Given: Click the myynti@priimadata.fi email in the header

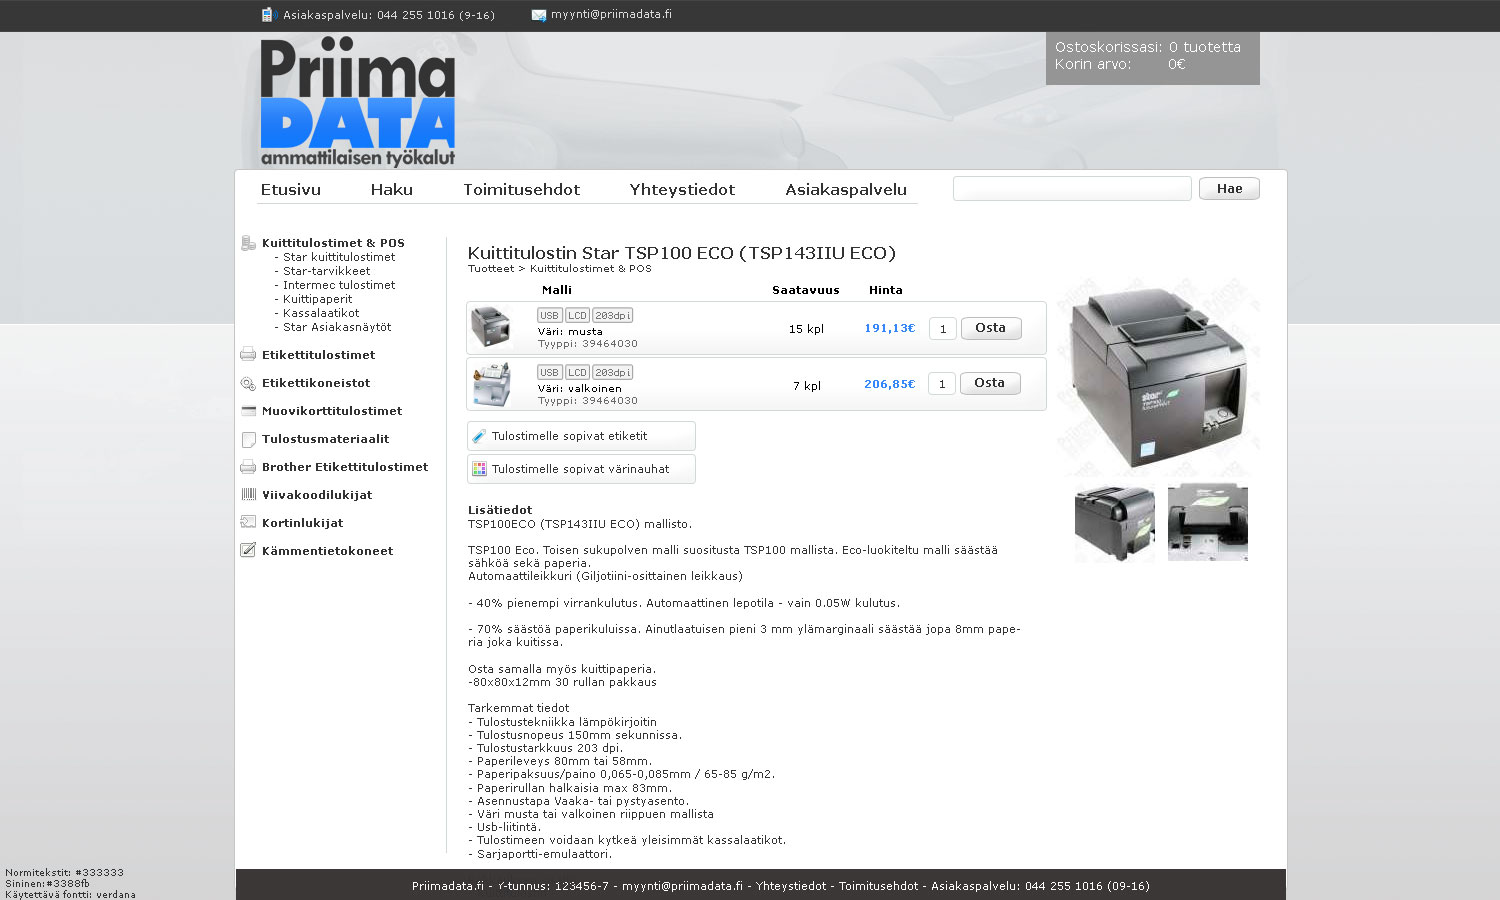Looking at the screenshot, I should pyautogui.click(x=611, y=15).
